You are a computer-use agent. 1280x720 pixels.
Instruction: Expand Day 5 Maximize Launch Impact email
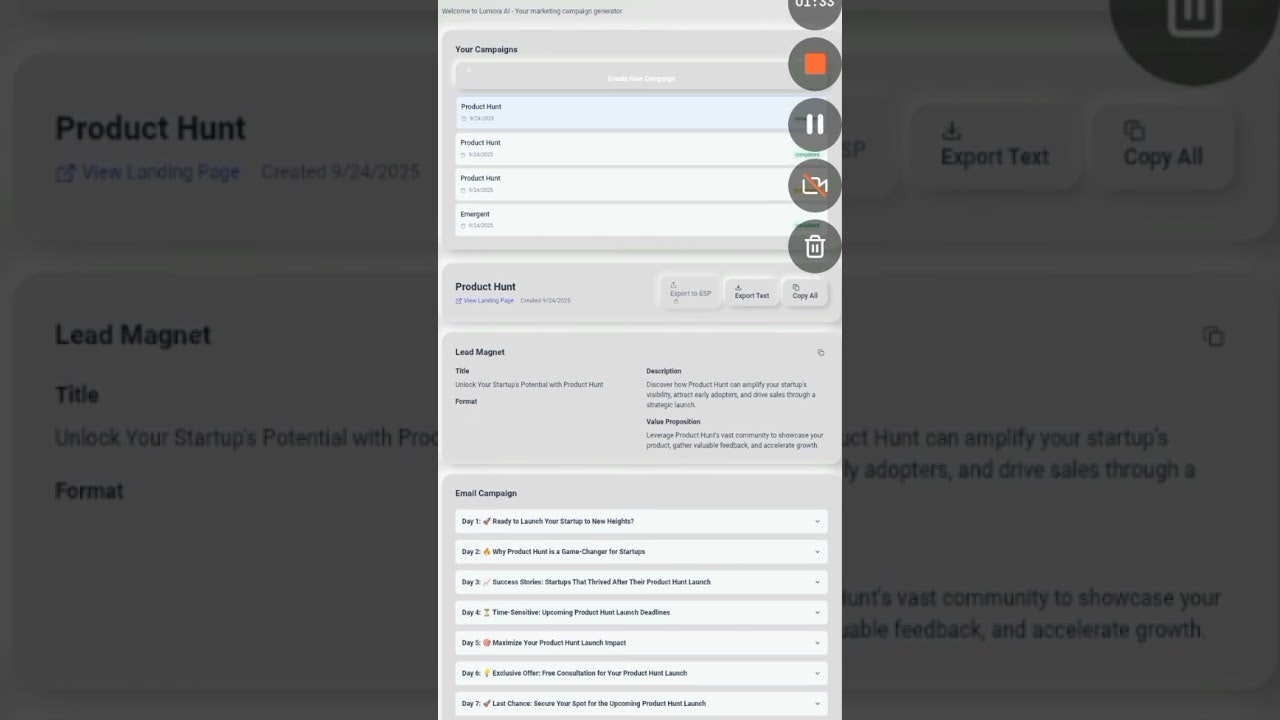pos(641,643)
